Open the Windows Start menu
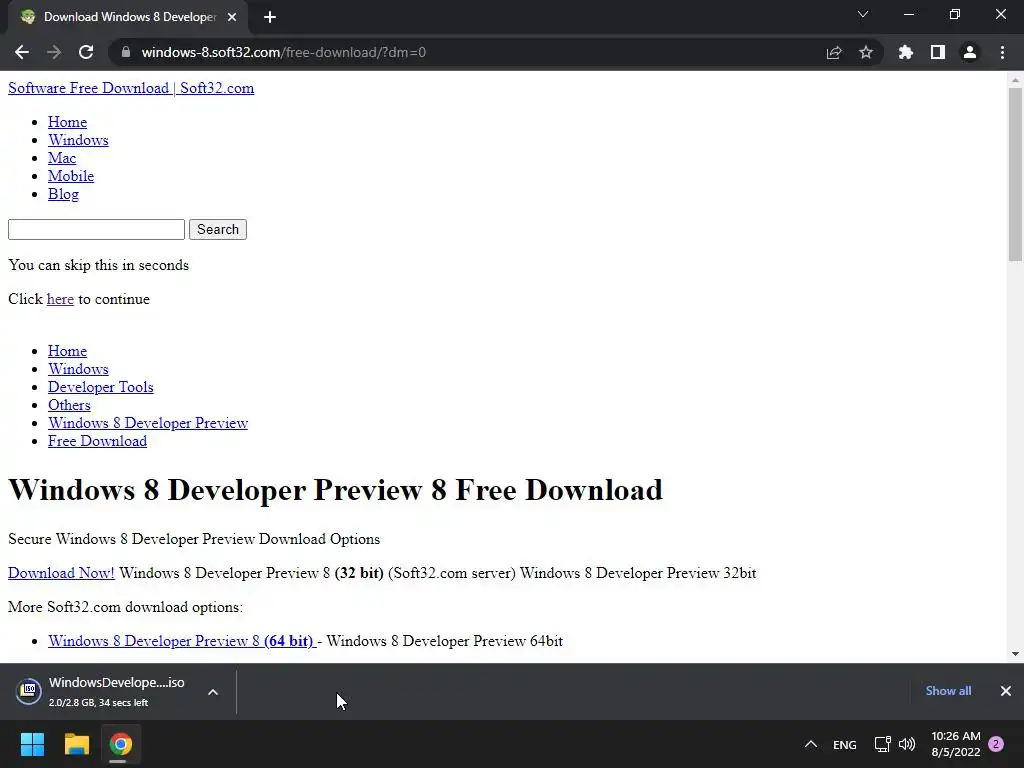This screenshot has height=768, width=1024. (x=32, y=744)
